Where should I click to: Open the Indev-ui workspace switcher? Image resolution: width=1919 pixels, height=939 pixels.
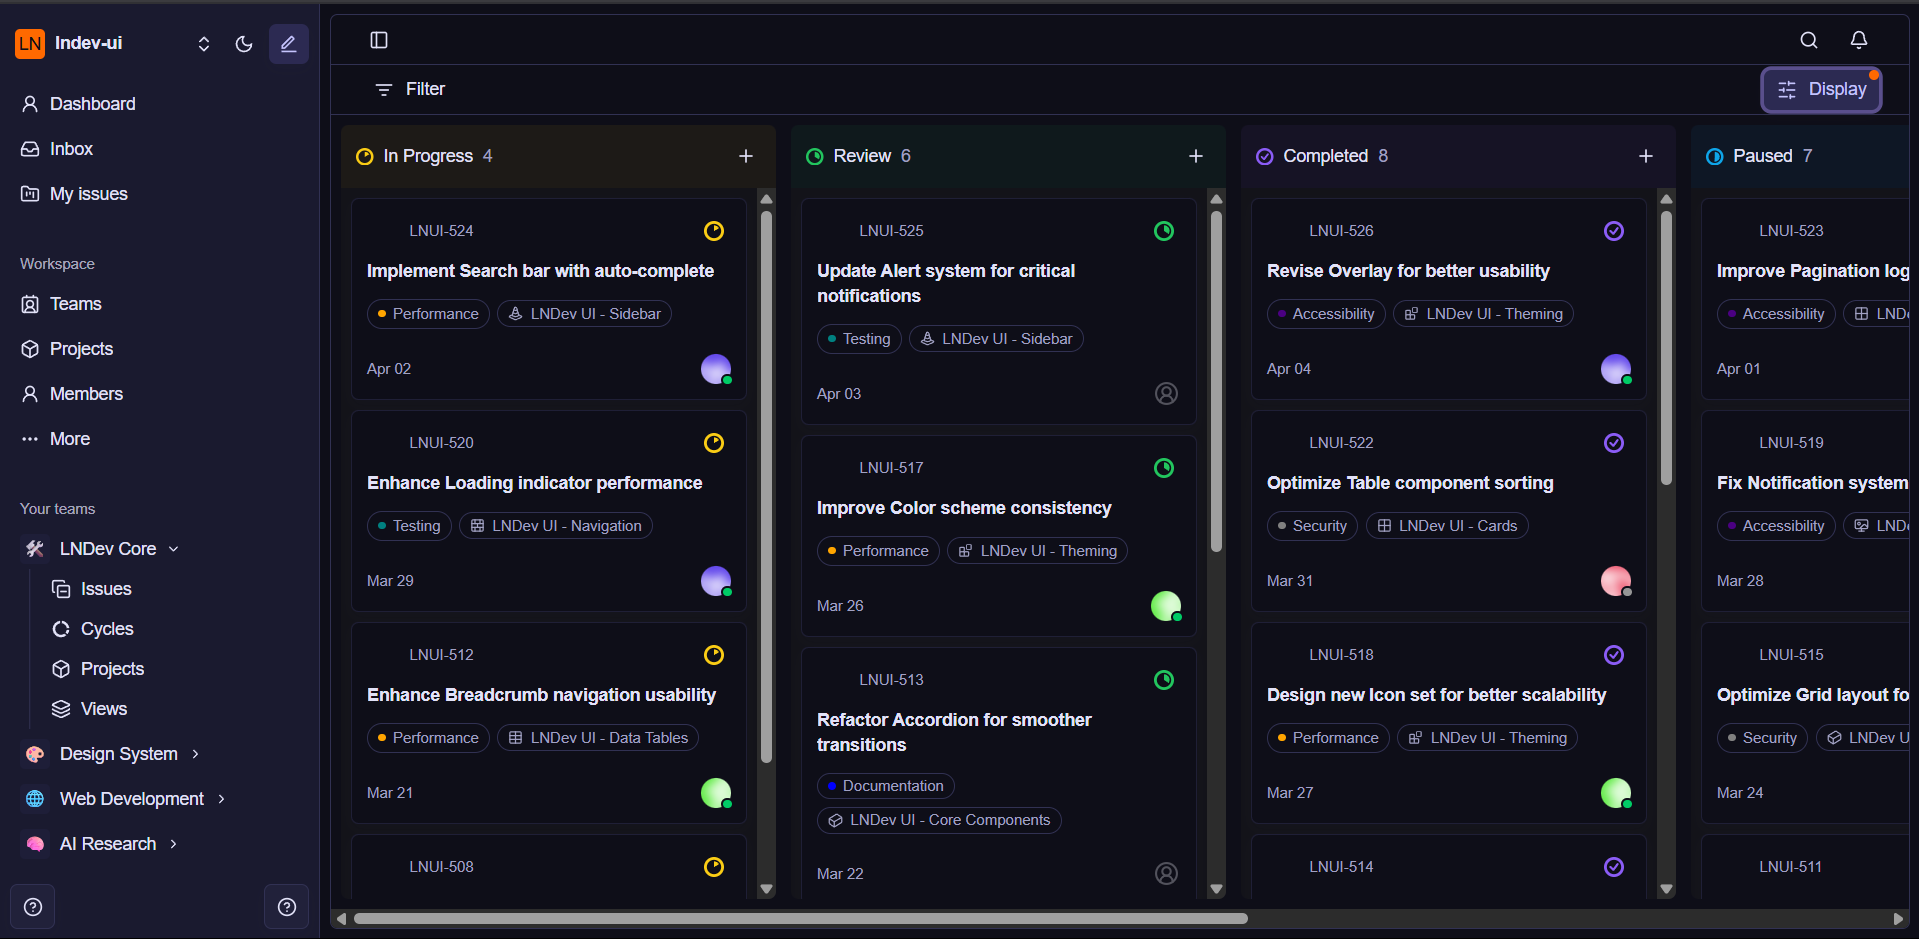click(204, 44)
